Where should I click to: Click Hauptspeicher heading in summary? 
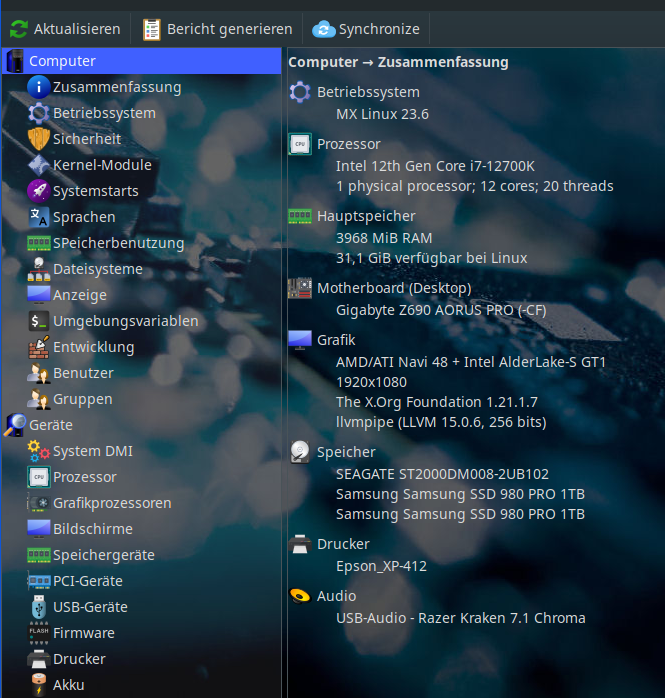coord(366,216)
